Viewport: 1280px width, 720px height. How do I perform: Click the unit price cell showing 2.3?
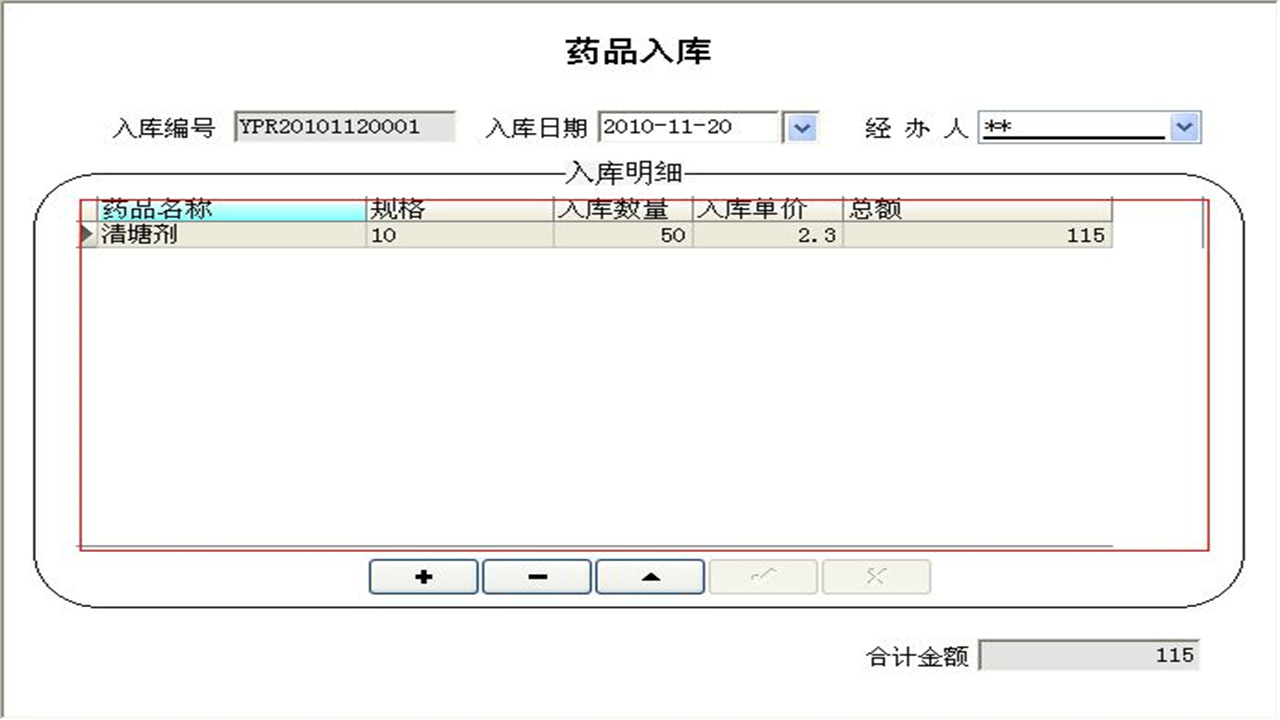click(767, 235)
